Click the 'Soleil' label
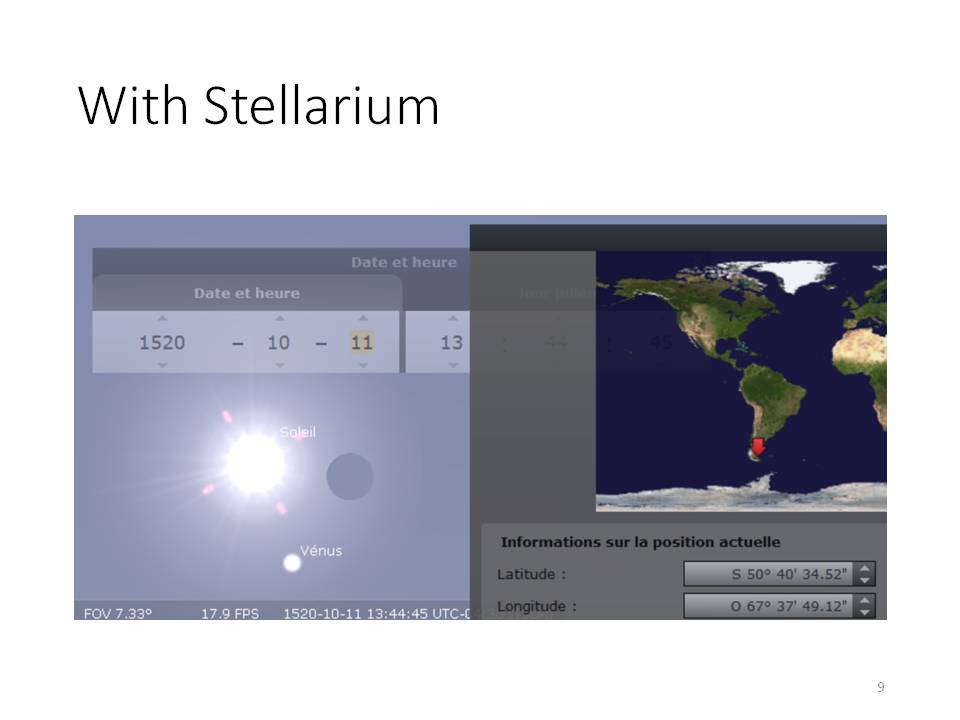Screen dimensions: 960x720 point(298,432)
